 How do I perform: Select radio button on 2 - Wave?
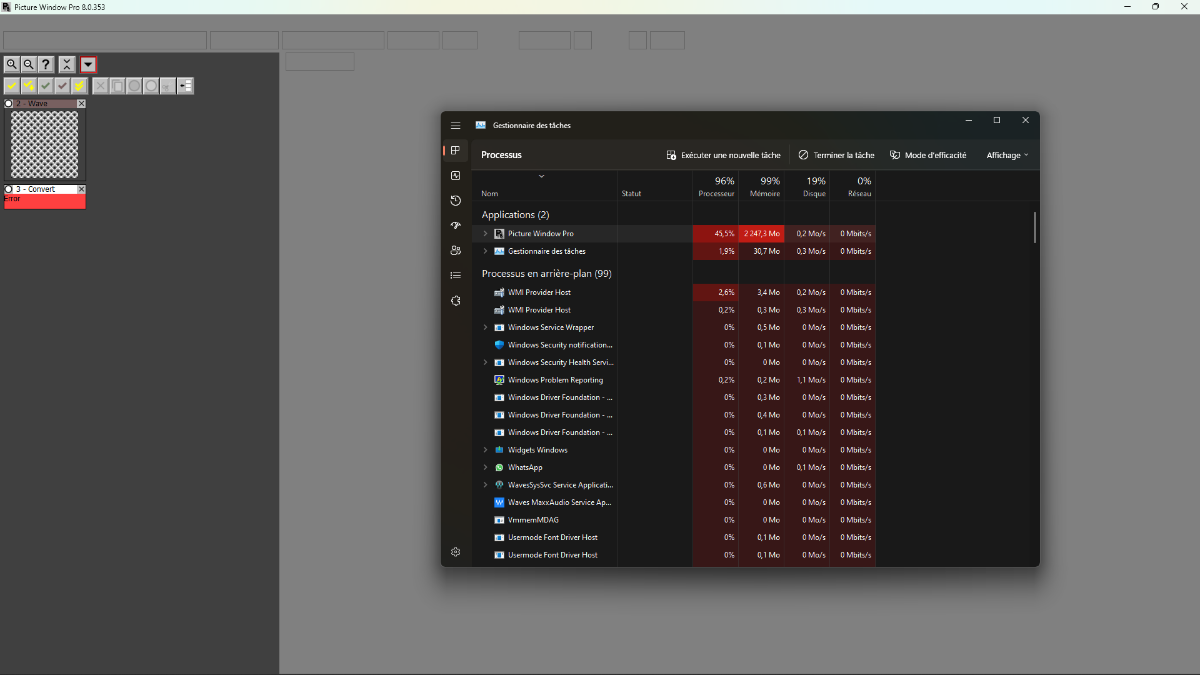point(9,104)
